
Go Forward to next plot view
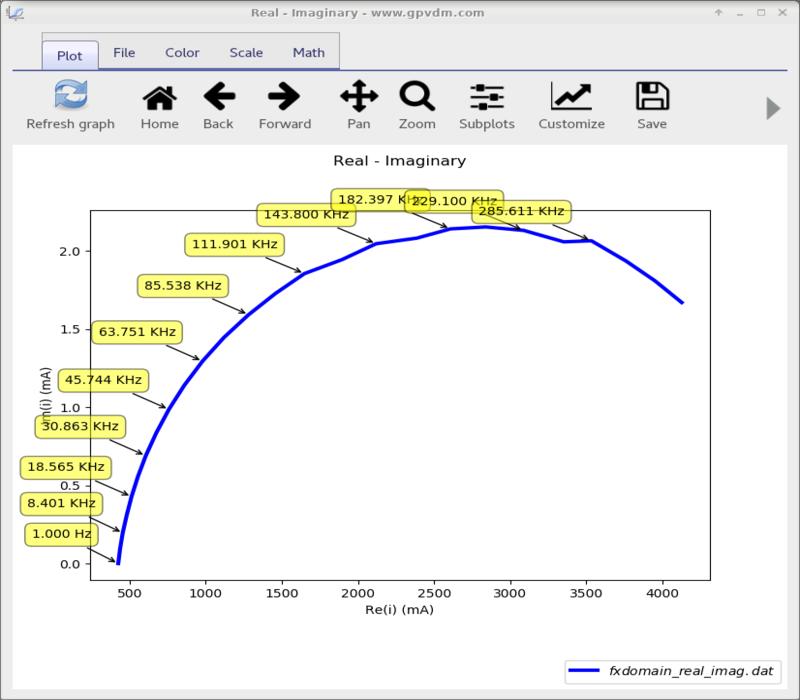tap(284, 98)
